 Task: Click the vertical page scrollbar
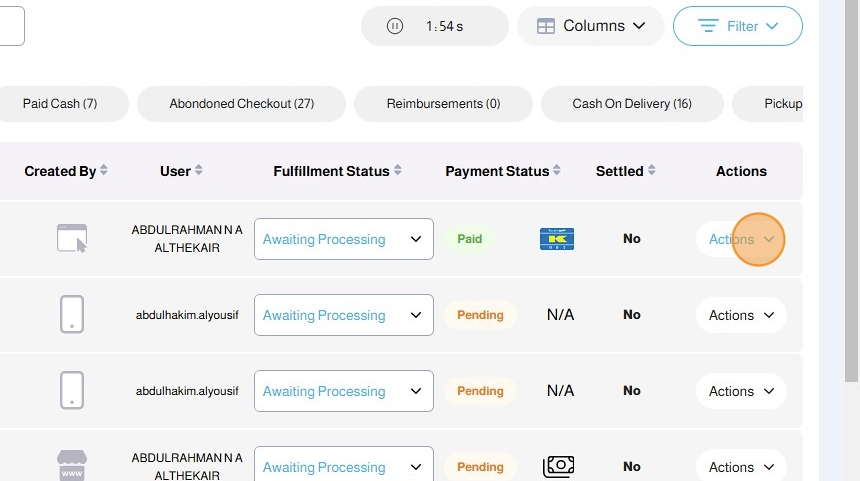coord(852,200)
